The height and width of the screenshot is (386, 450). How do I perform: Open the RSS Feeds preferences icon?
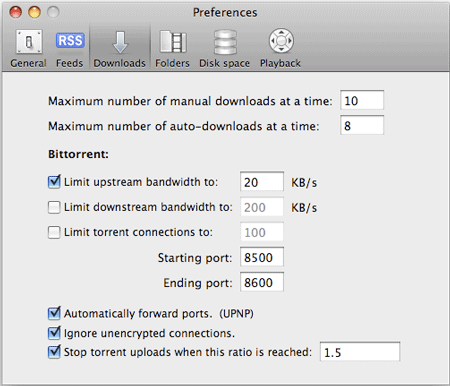pyautogui.click(x=70, y=41)
